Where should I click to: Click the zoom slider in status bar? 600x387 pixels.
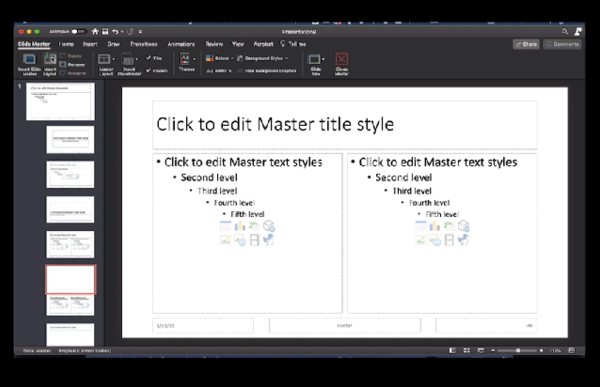click(x=517, y=350)
